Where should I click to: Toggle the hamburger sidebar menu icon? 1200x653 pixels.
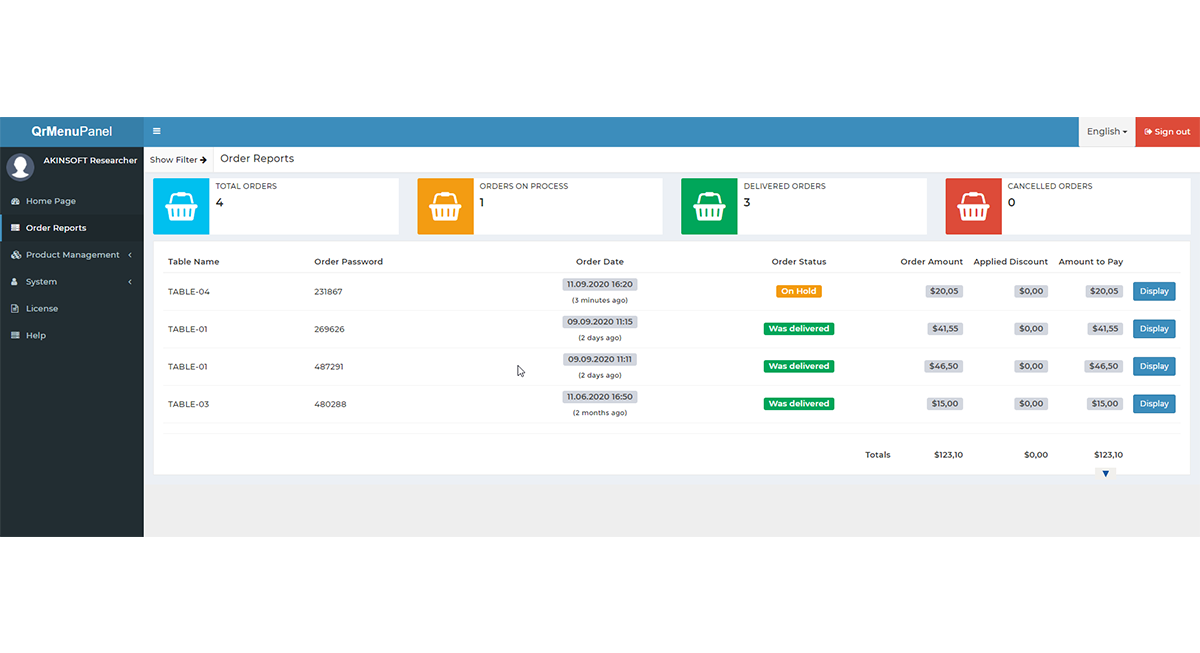(156, 131)
